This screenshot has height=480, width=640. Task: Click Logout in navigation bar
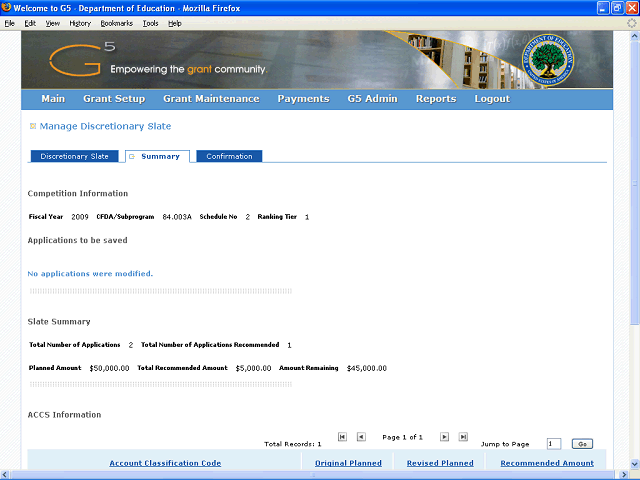pyautogui.click(x=492, y=99)
